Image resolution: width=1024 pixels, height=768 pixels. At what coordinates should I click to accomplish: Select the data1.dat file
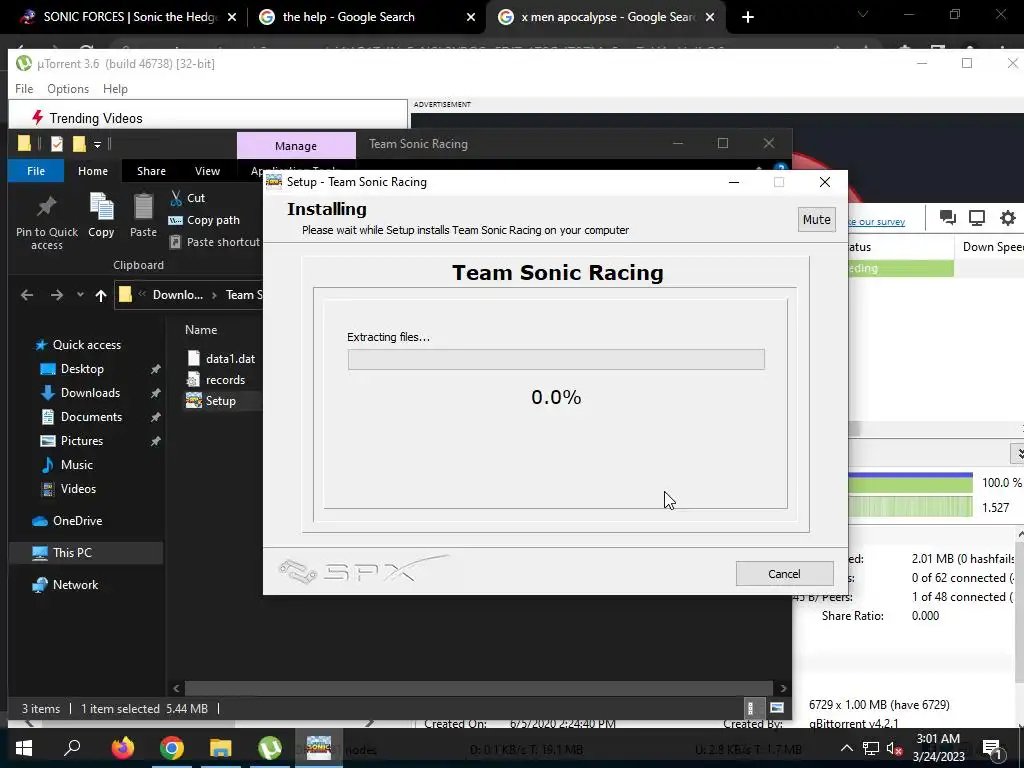pyautogui.click(x=221, y=359)
